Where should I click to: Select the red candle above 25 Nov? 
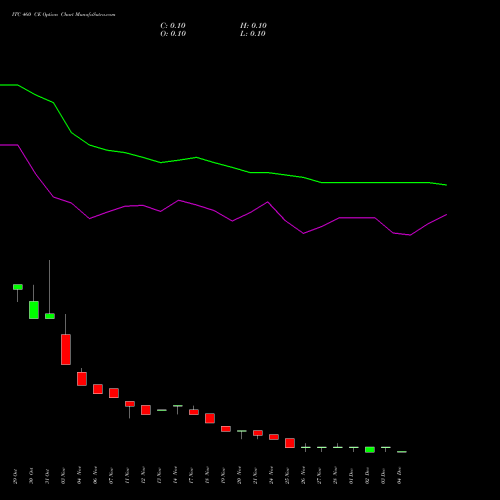pyautogui.click(x=290, y=443)
